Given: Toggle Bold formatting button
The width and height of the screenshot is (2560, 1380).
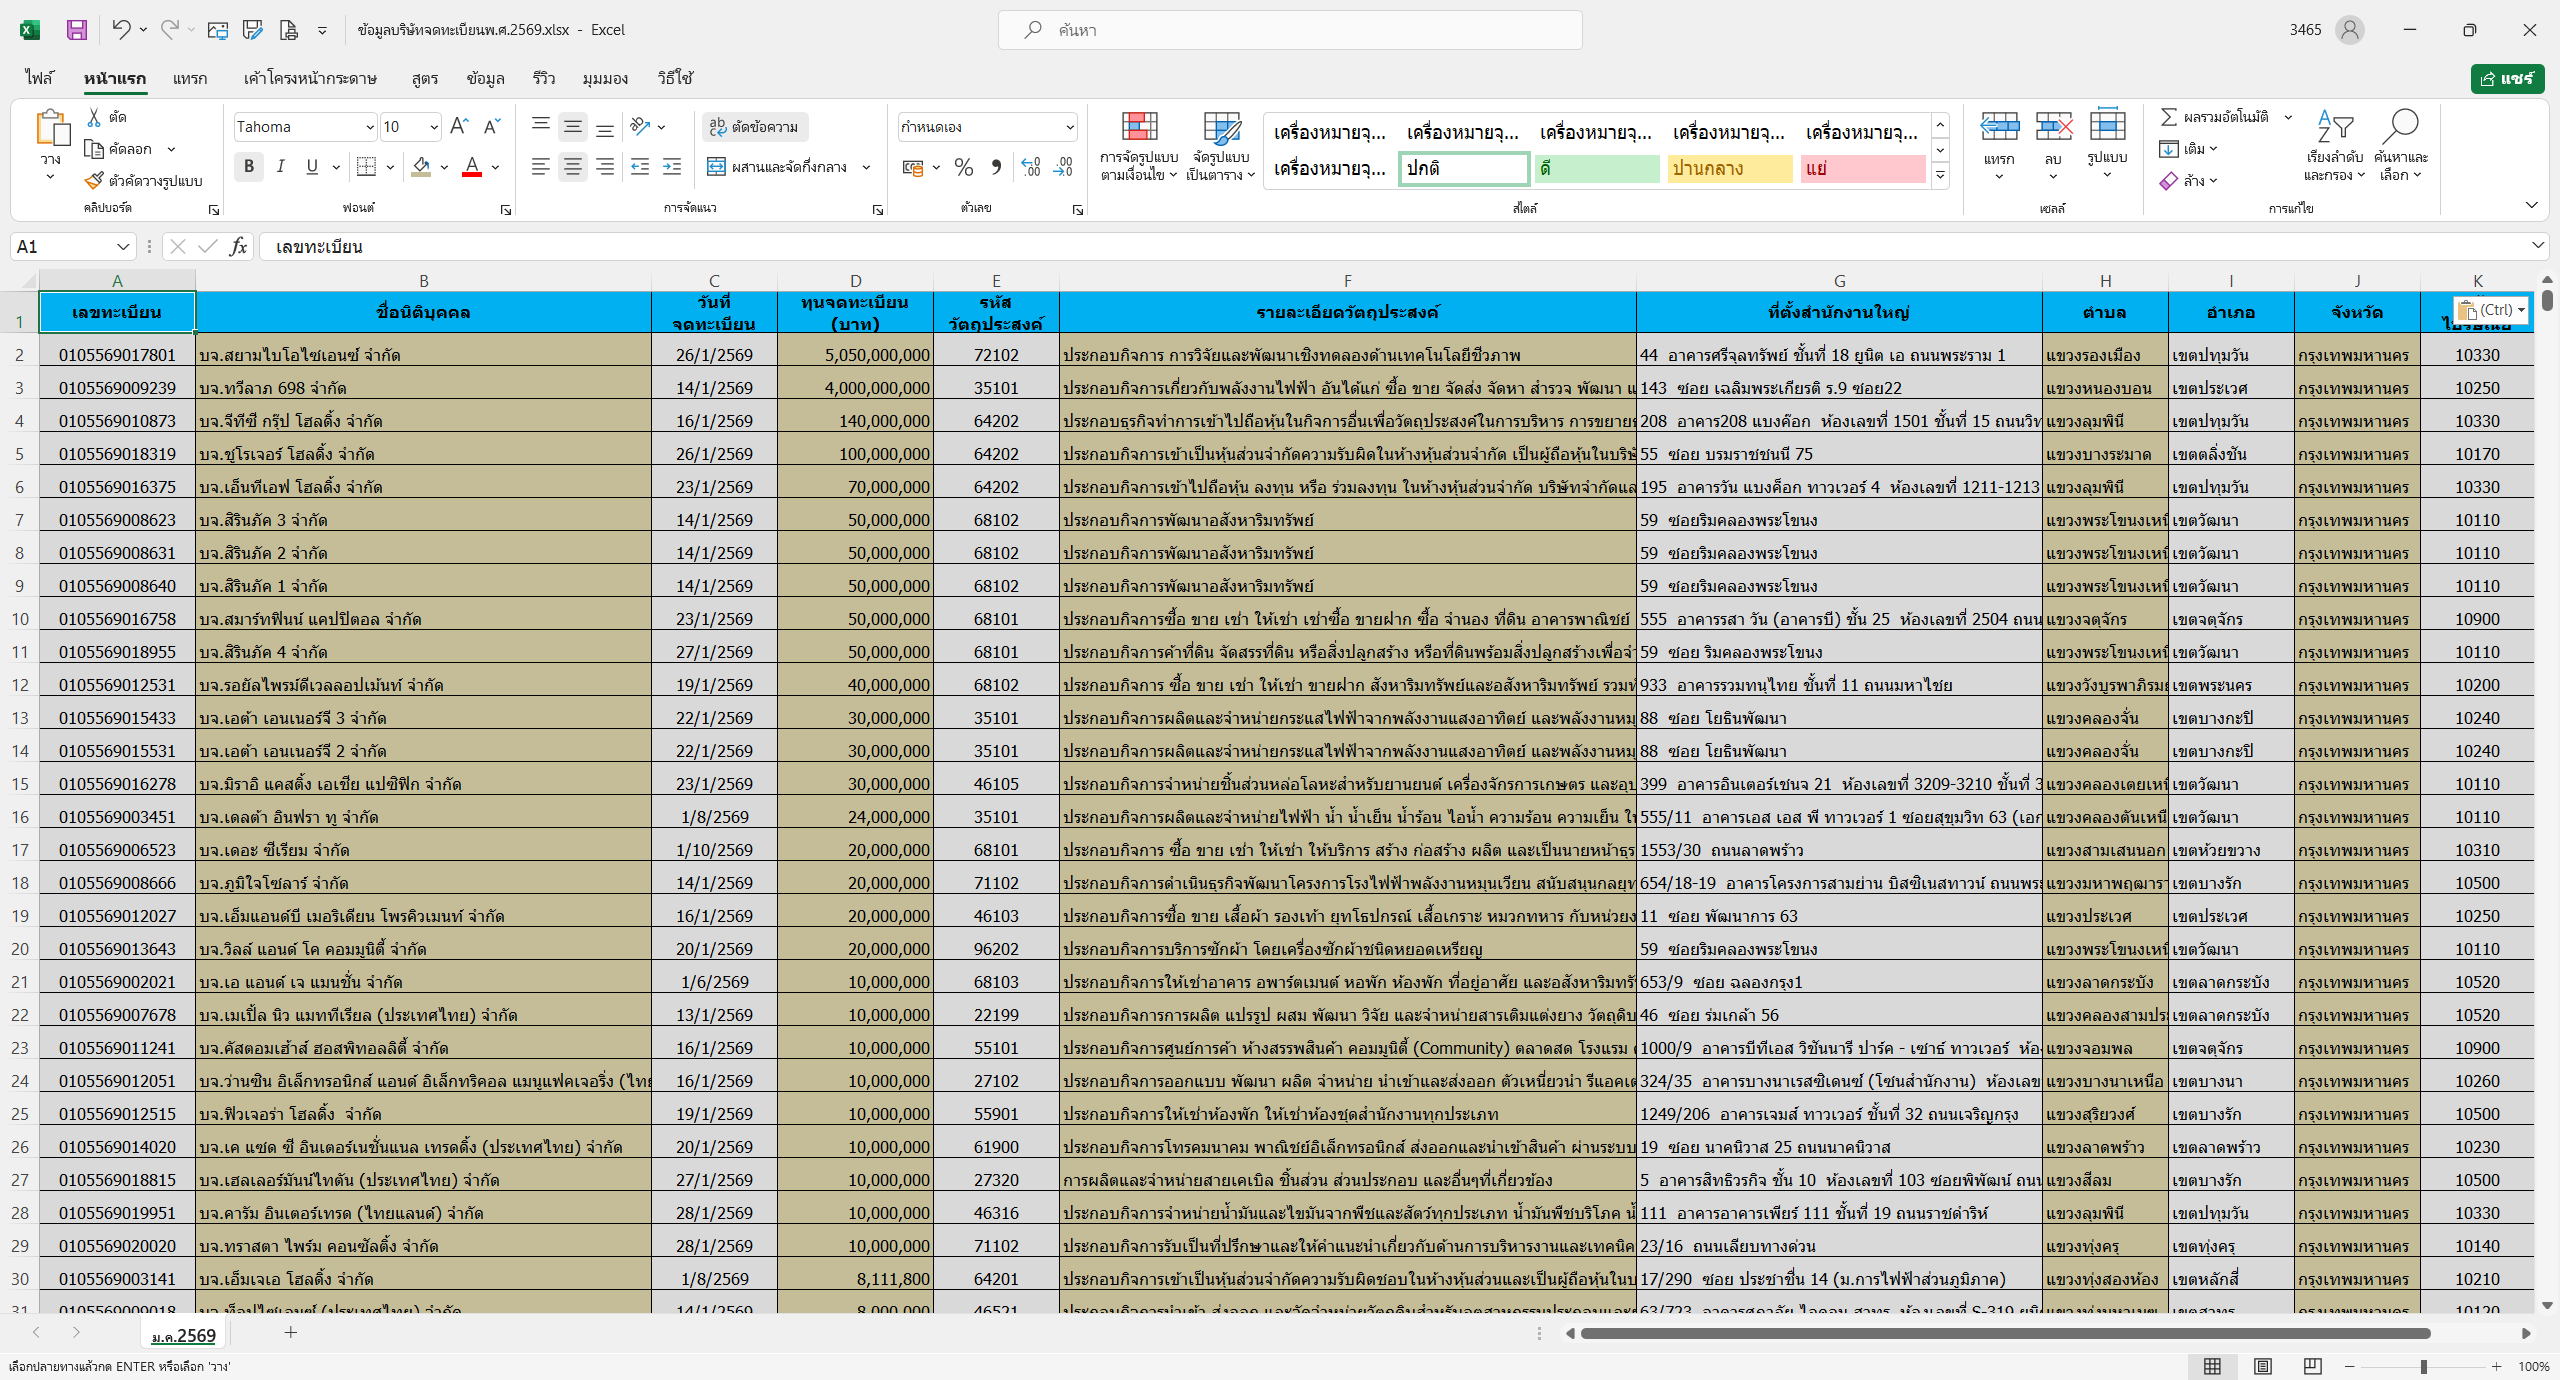Looking at the screenshot, I should [x=249, y=167].
